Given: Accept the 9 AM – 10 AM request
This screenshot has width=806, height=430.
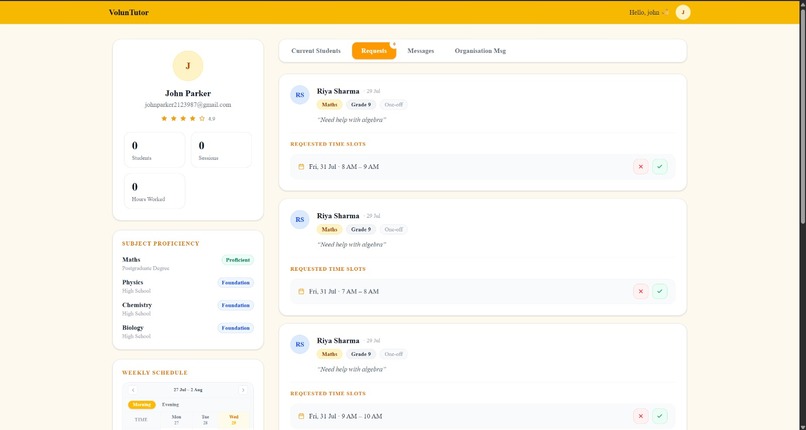Looking at the screenshot, I should [660, 416].
